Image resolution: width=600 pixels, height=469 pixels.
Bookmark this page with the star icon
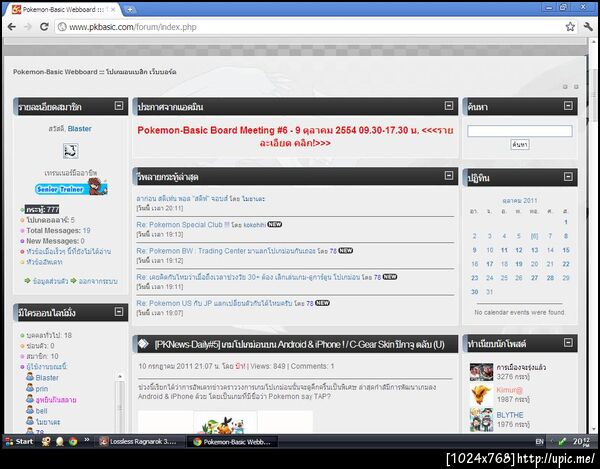tap(570, 27)
